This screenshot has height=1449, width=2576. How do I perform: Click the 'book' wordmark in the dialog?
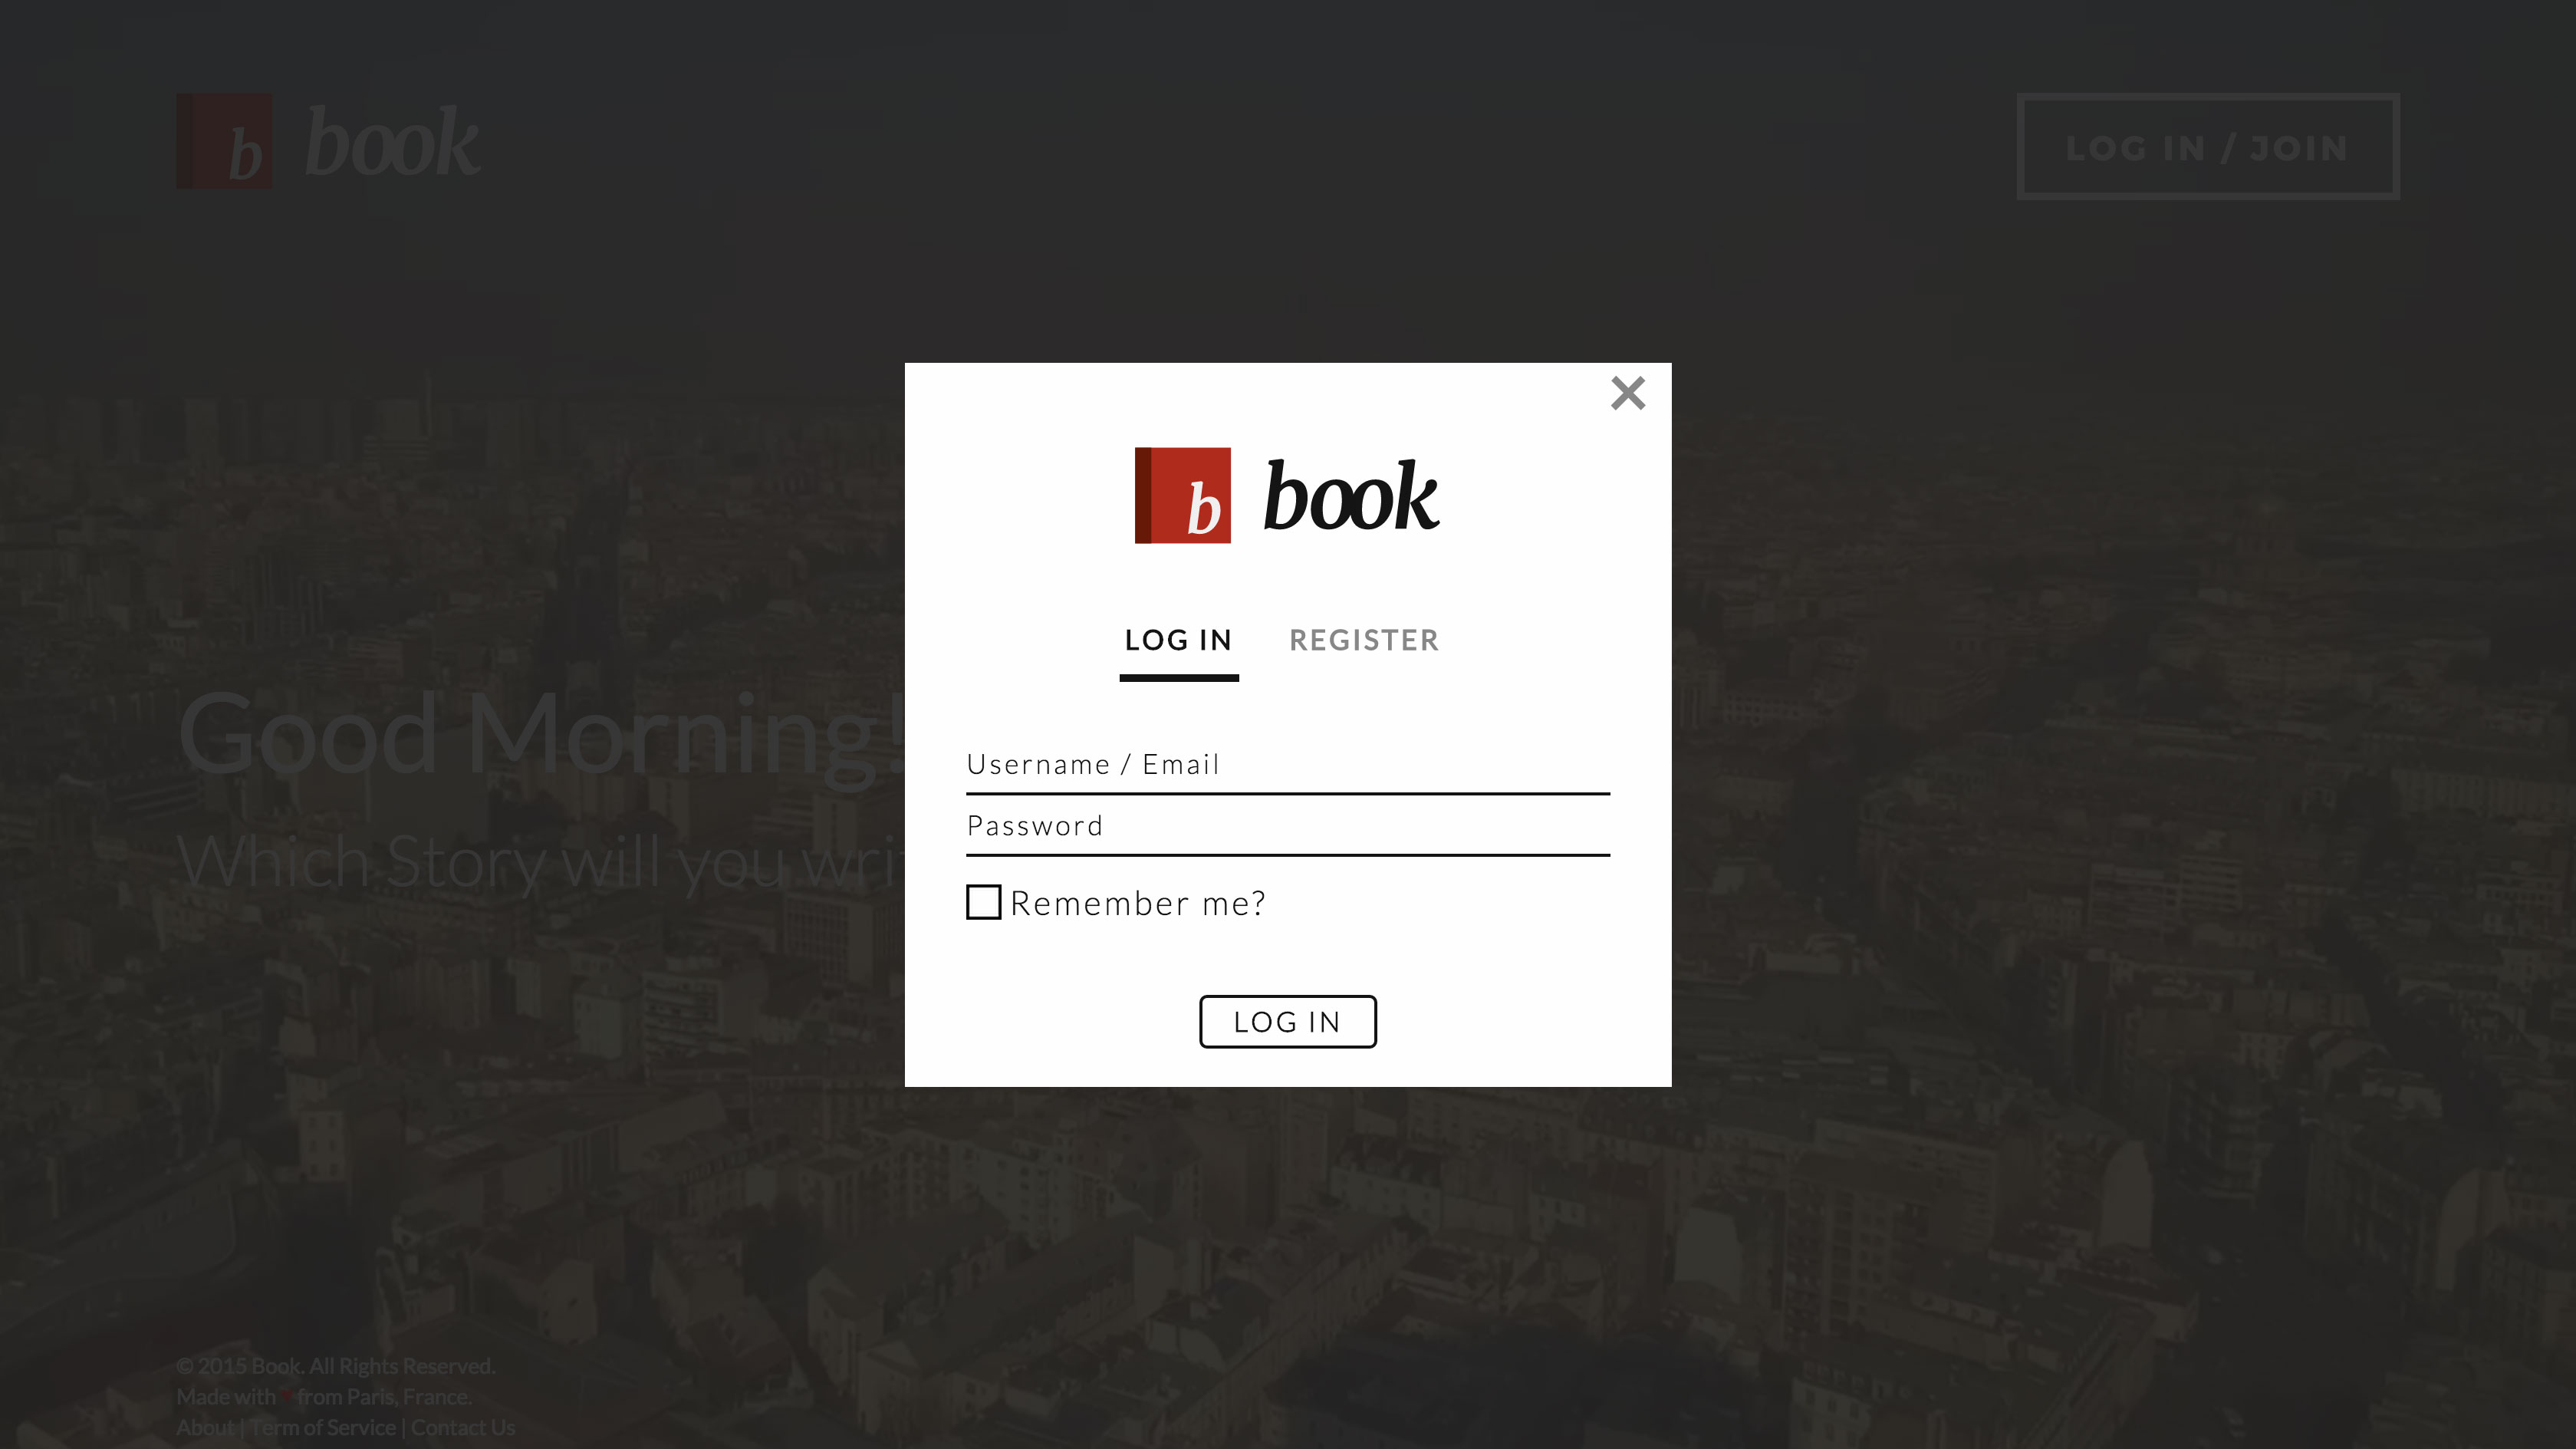pyautogui.click(x=1351, y=495)
